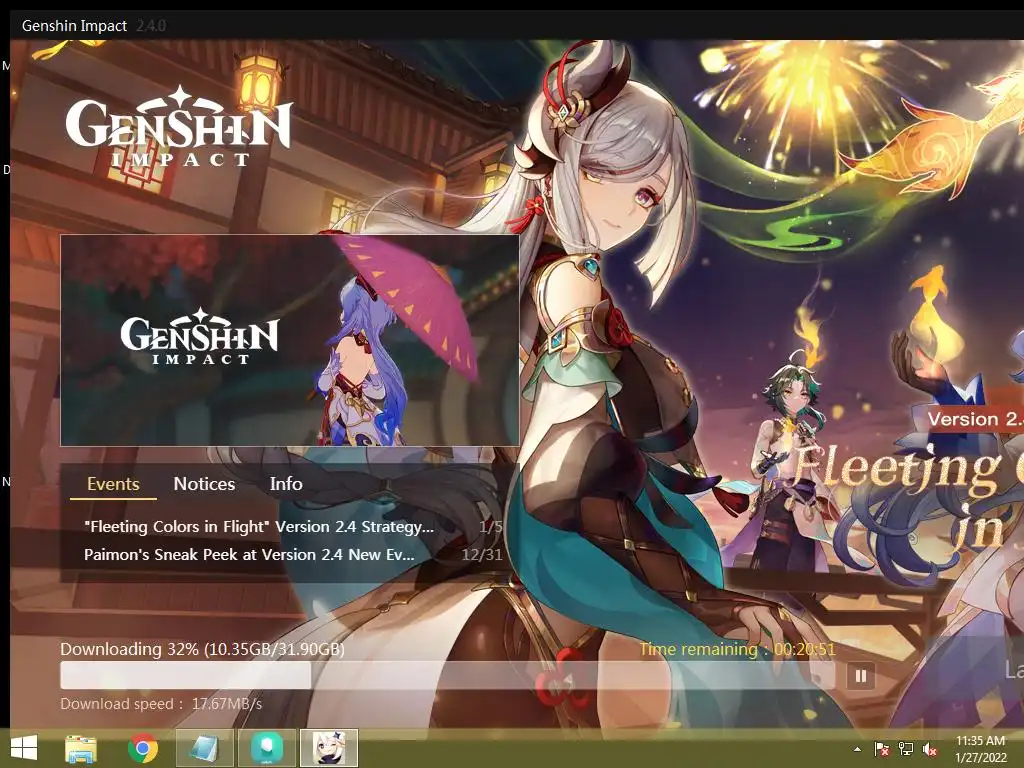The width and height of the screenshot is (1024, 768).
Task: Select the Genshin Impact Paimon taskbar icon
Action: tap(329, 748)
